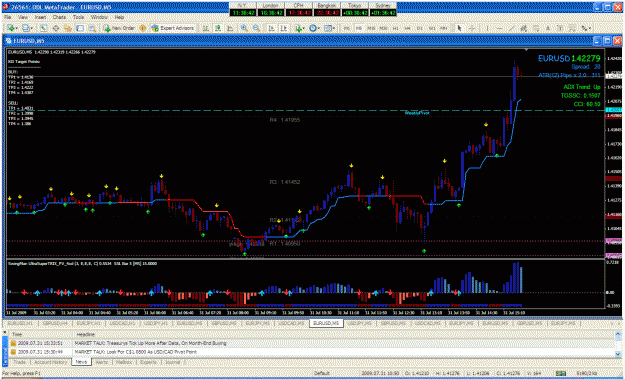Image resolution: width=625 pixels, height=379 pixels.
Task: Switch to the Mailbox tab
Action: click(x=124, y=362)
